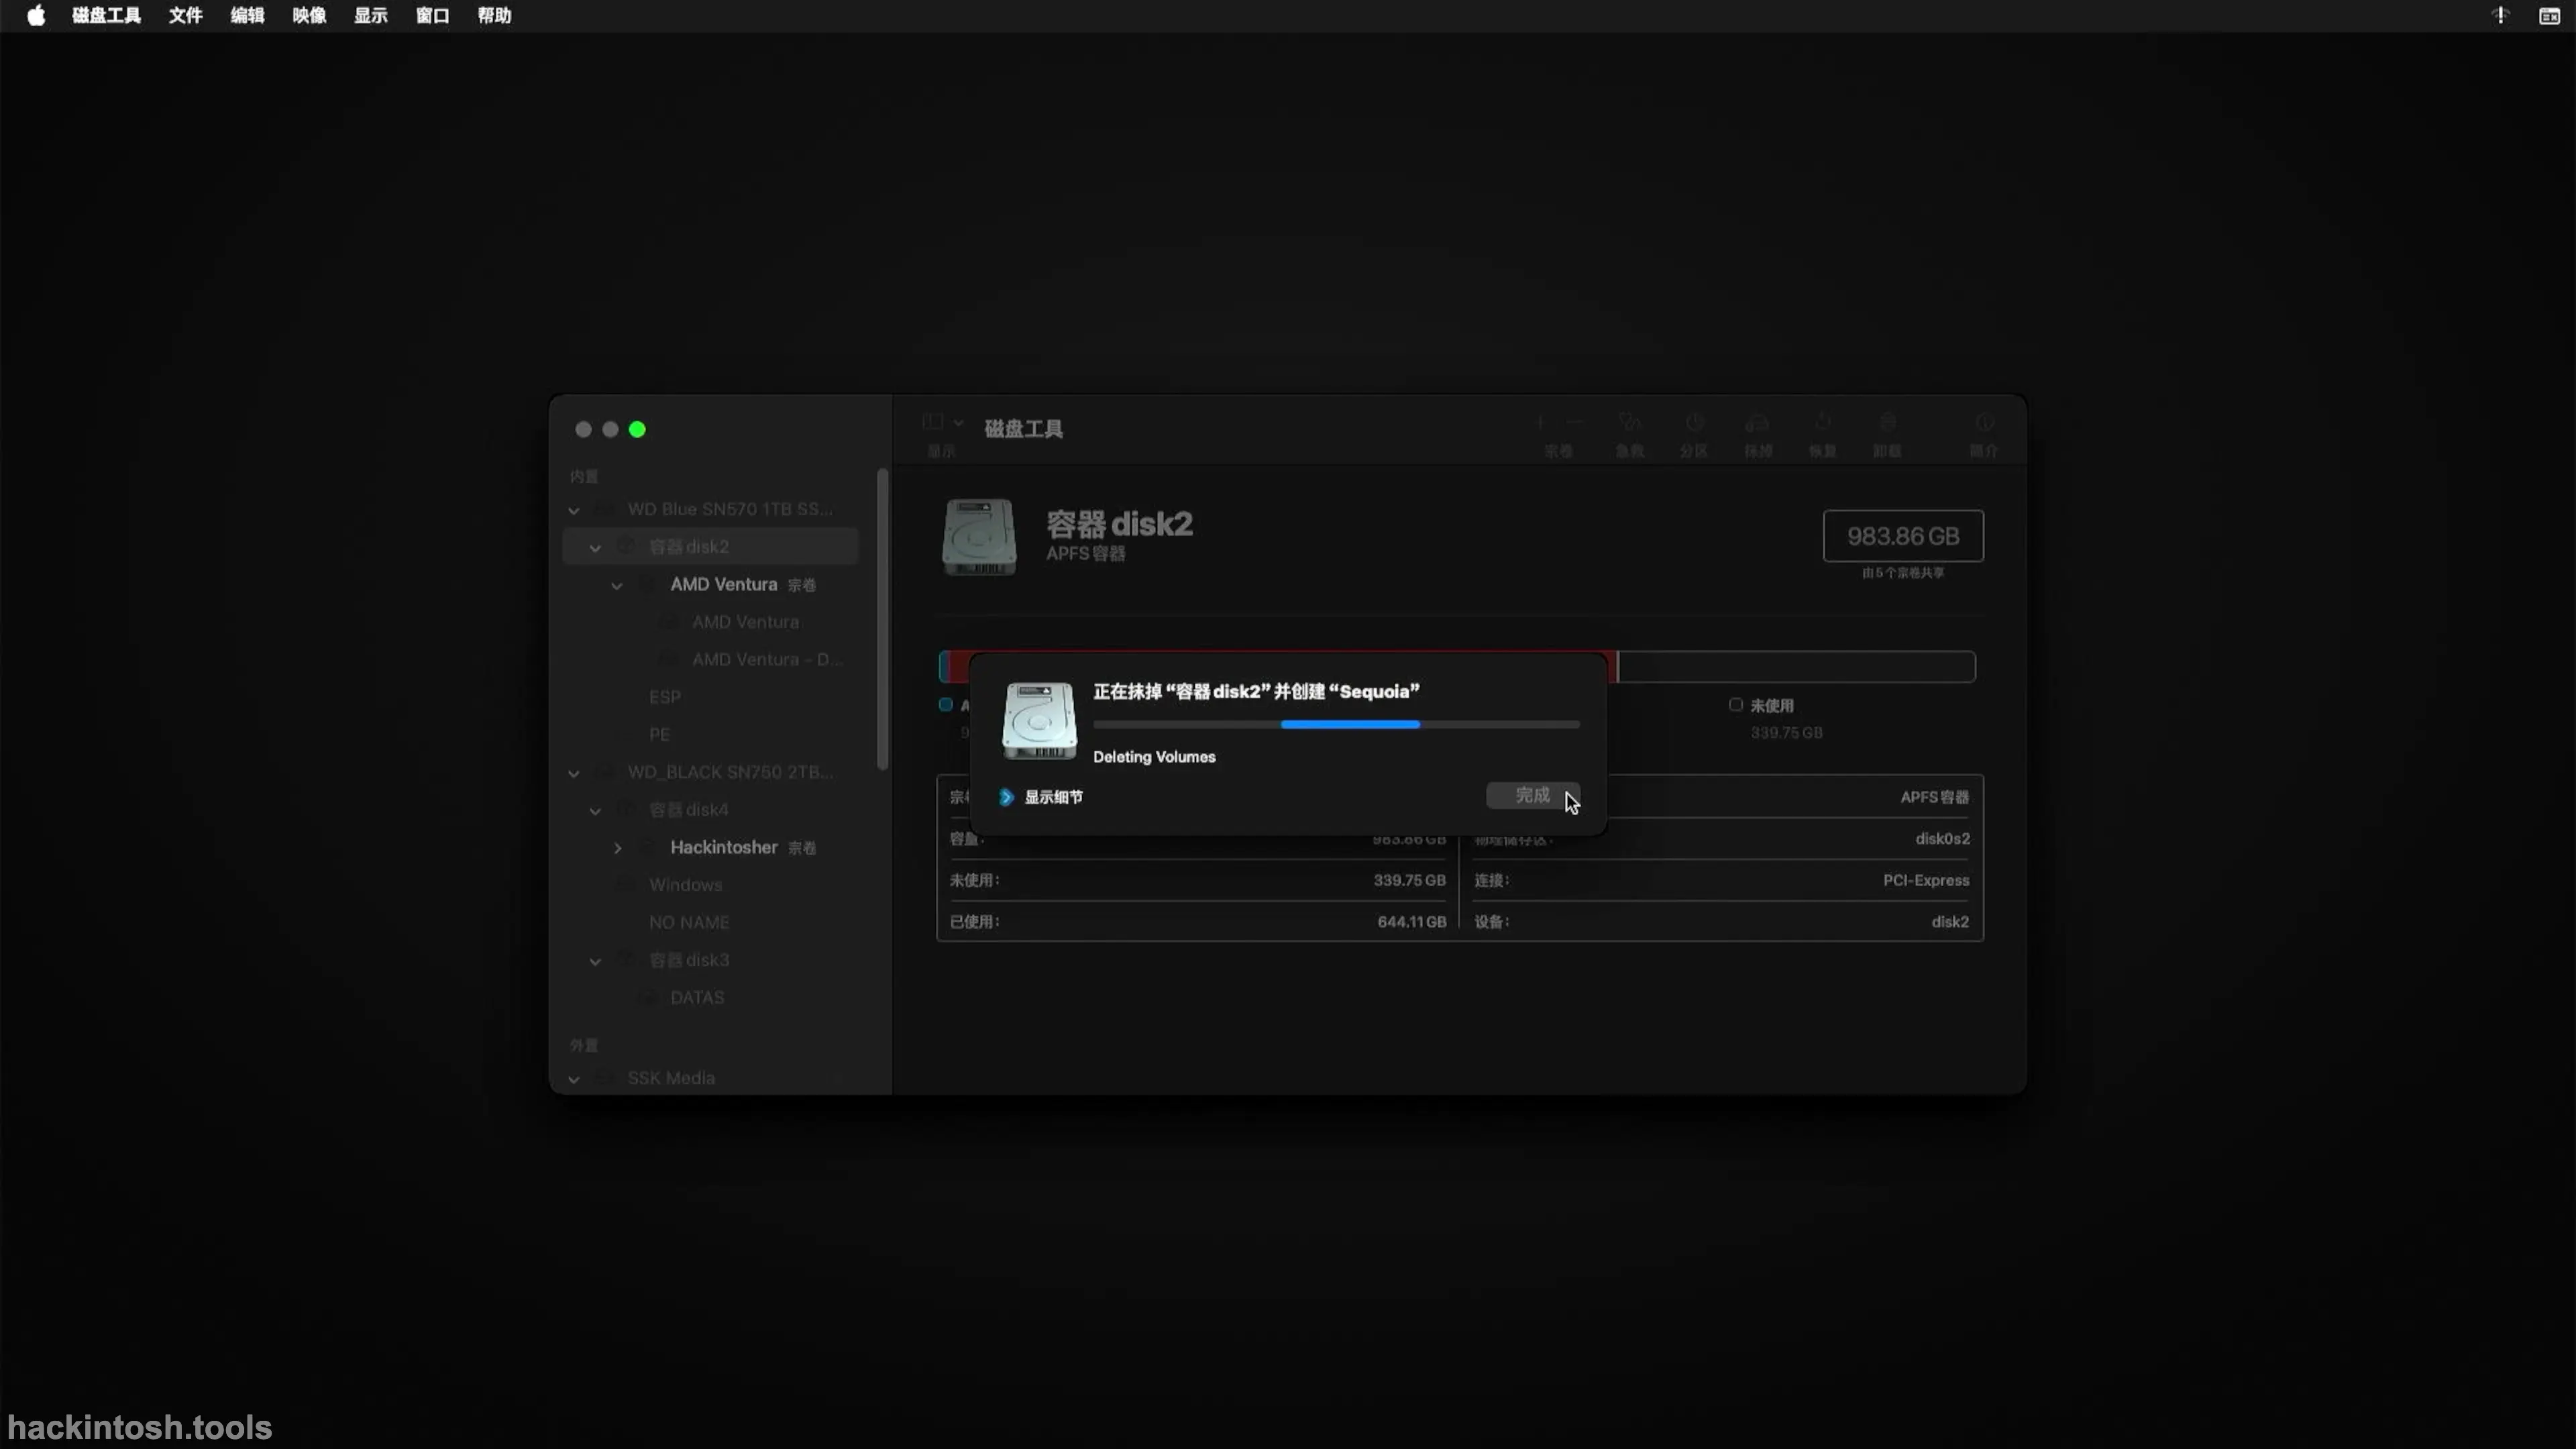Collapse WD_BLACK SN750 disk in sidebar
The width and height of the screenshot is (2576, 1449).
tap(574, 773)
